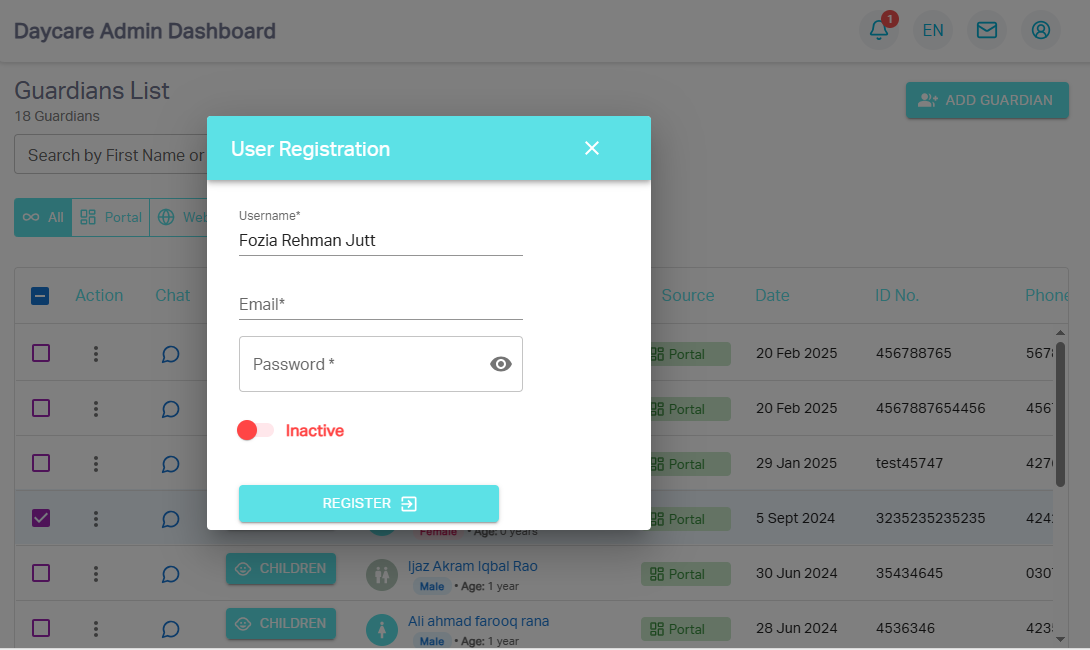Image resolution: width=1090 pixels, height=650 pixels.
Task: Uncheck the selected checkbox in row four
Action: coord(41,518)
